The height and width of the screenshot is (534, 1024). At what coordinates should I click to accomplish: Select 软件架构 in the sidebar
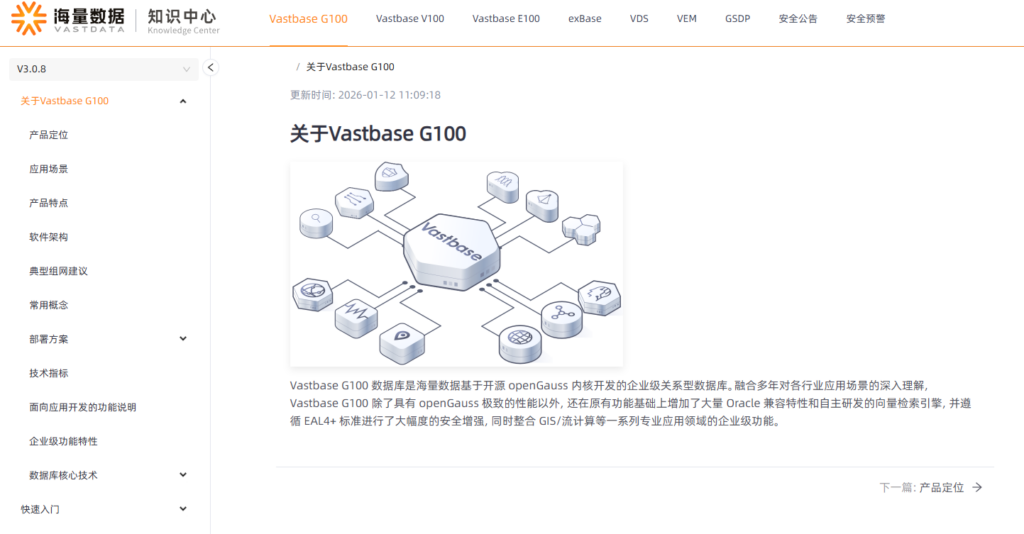[48, 237]
